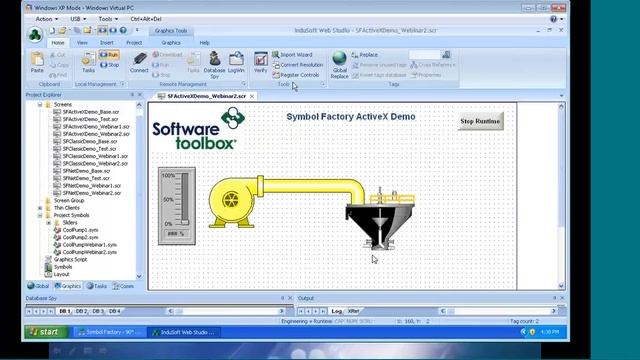Click the Stop Runtime button

coord(480,121)
